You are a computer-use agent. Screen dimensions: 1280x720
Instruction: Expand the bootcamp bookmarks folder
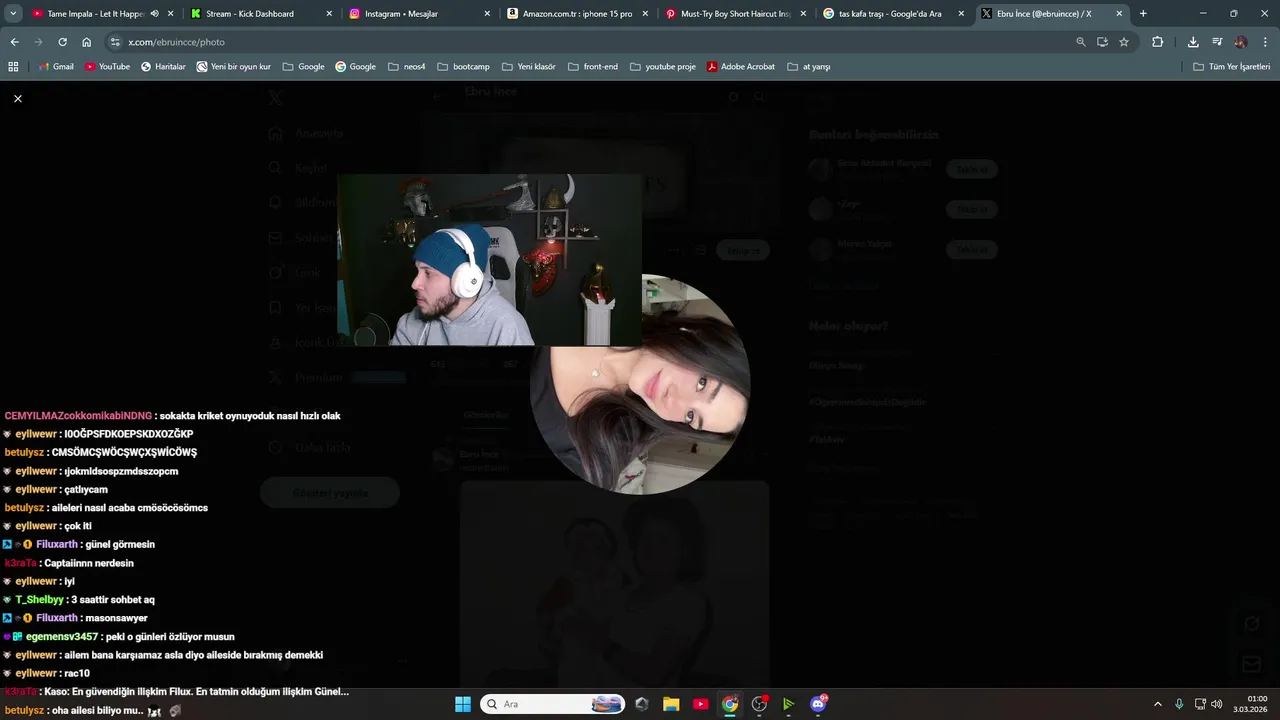[463, 66]
